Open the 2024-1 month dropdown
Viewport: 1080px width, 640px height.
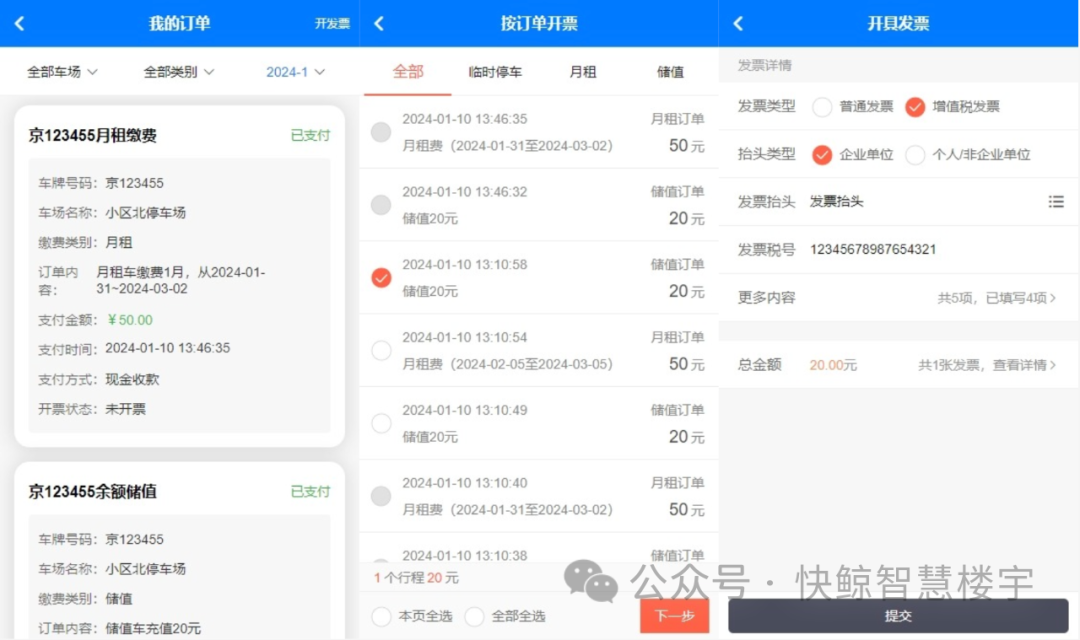pyautogui.click(x=295, y=72)
